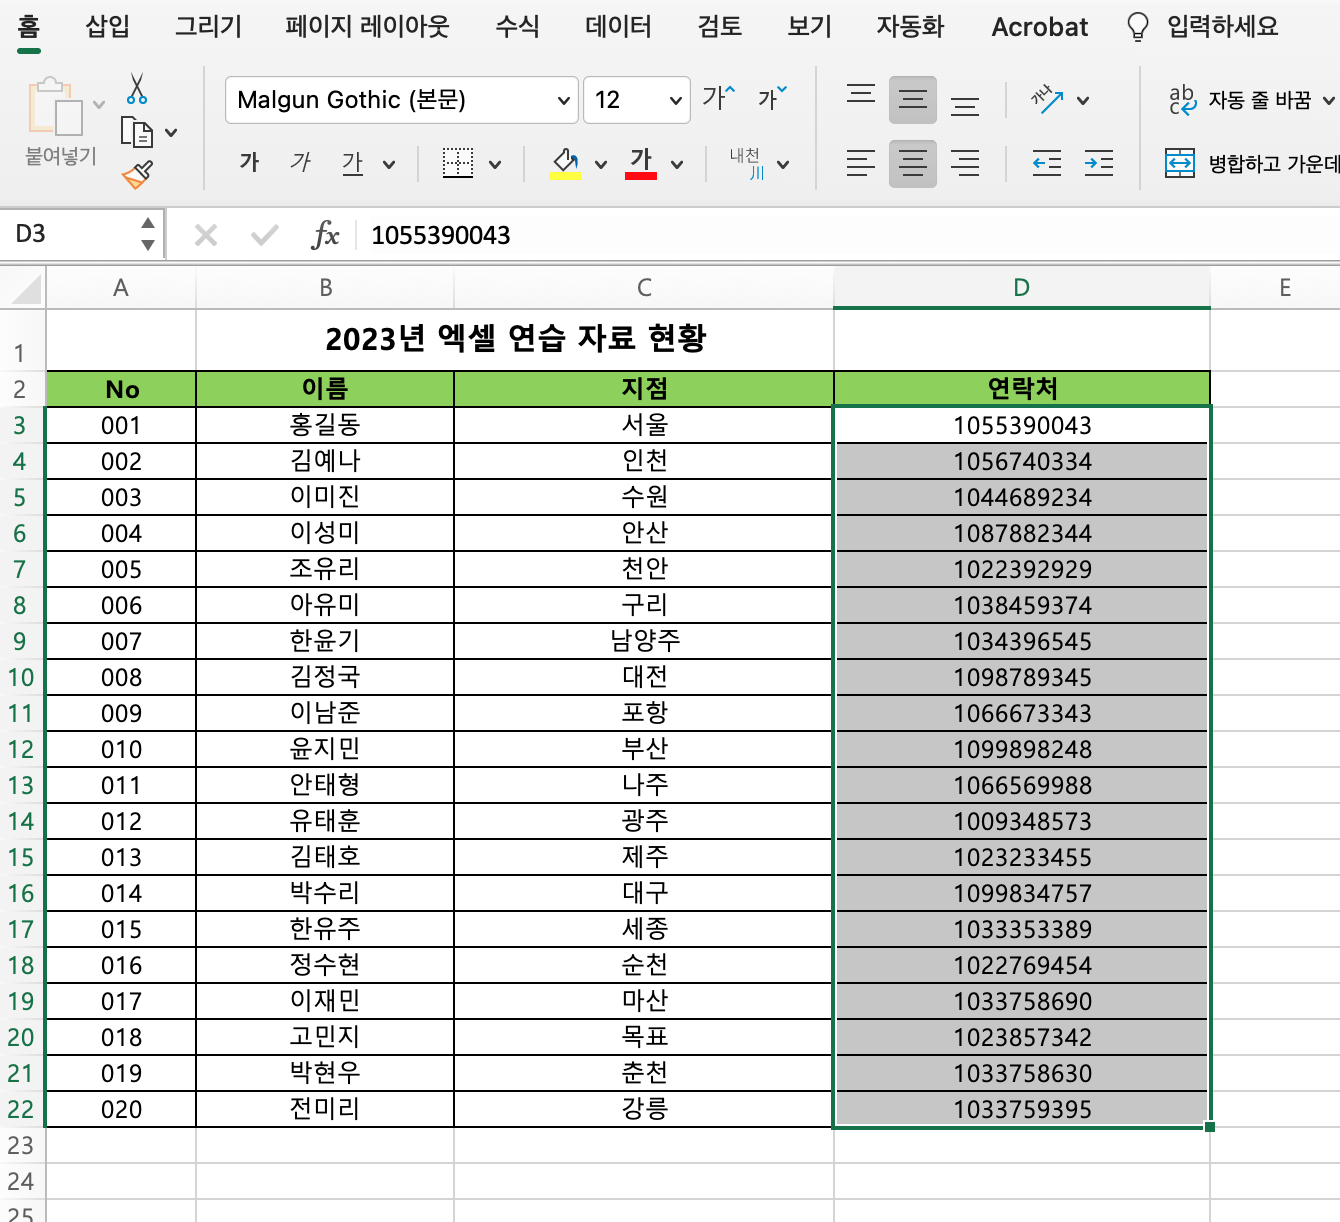Click the cell containing 홍길동
Viewport: 1340px width, 1222px height.
[x=325, y=425]
